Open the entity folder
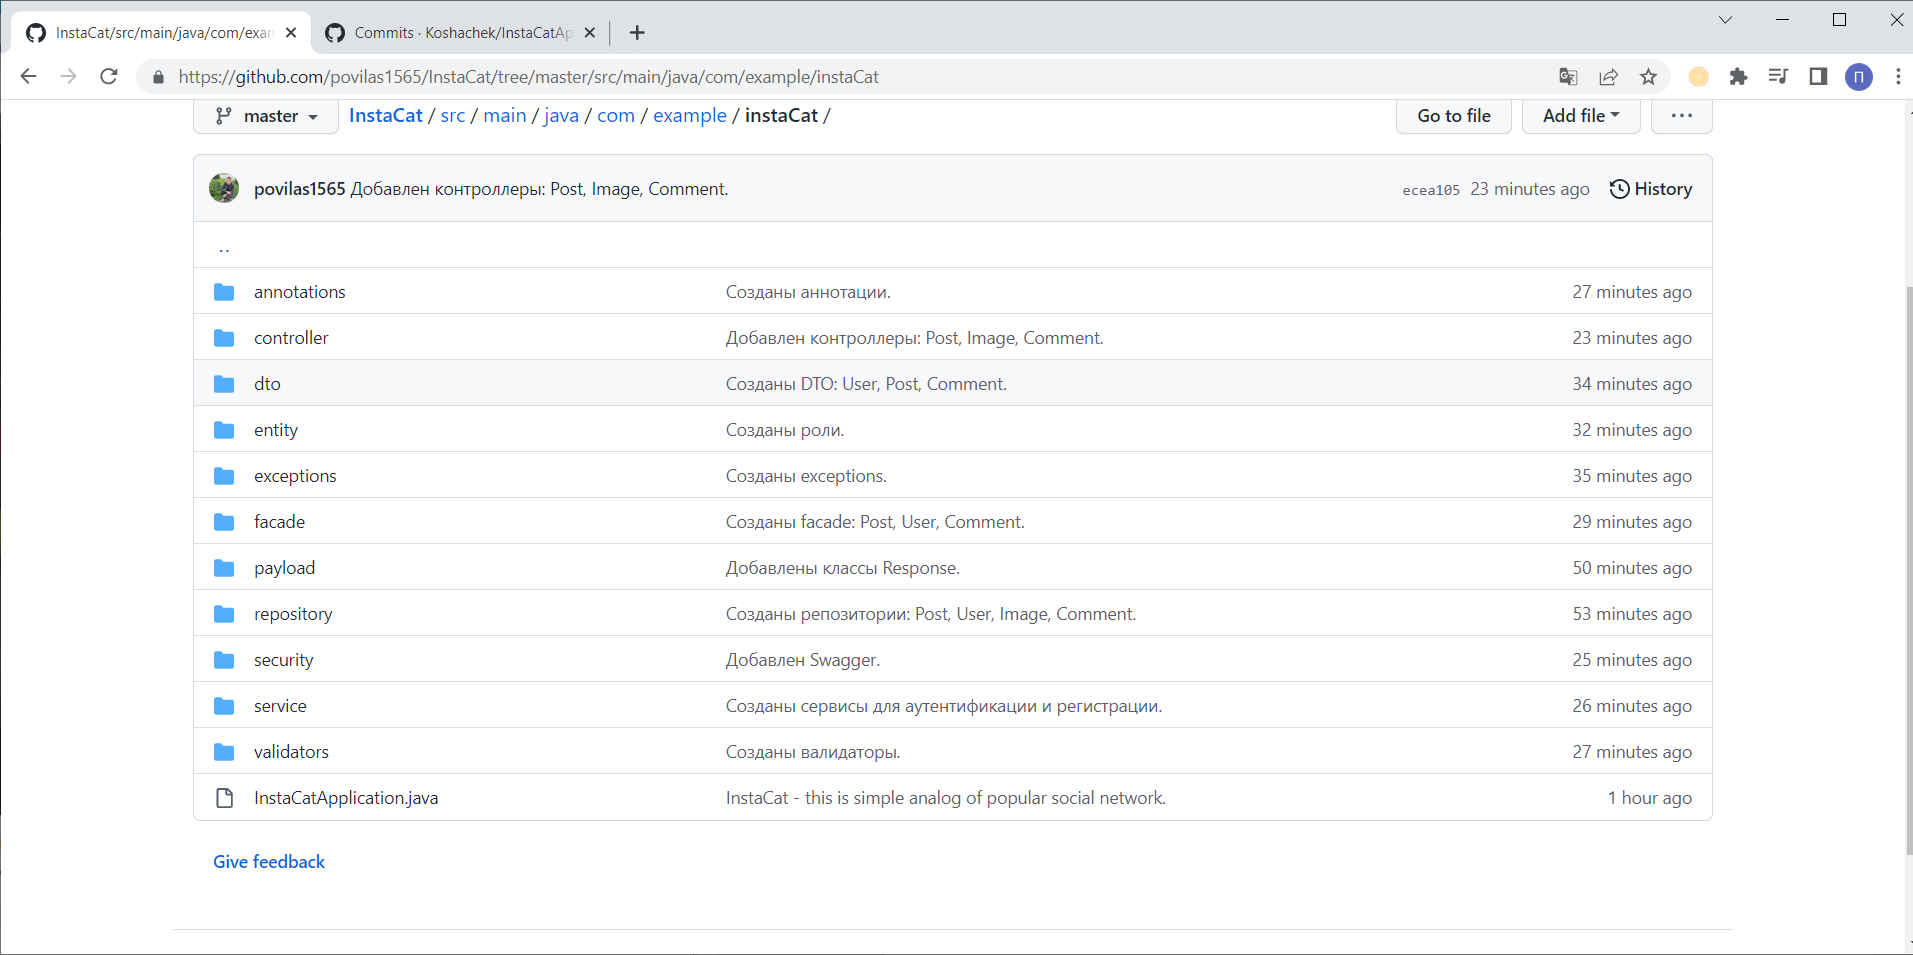 click(276, 430)
